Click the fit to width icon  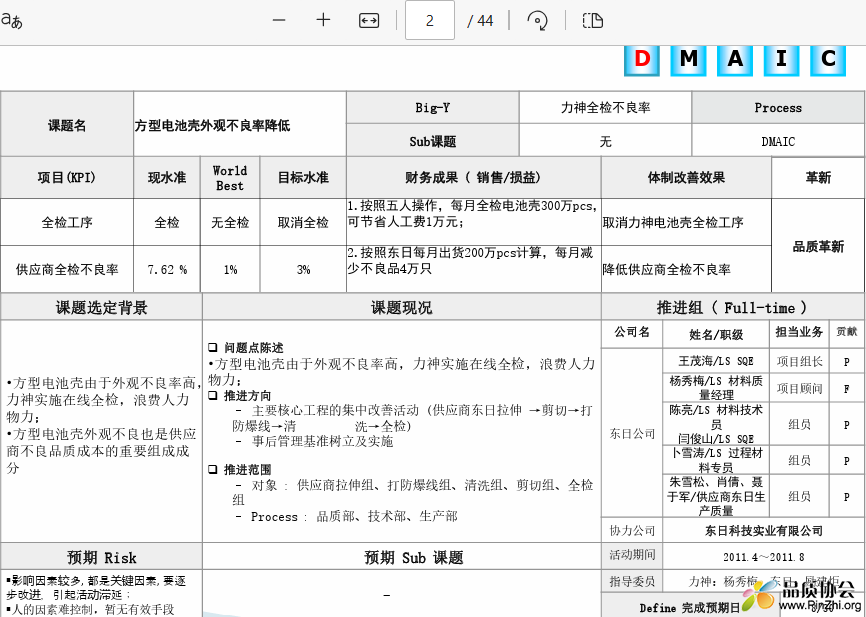tap(369, 21)
